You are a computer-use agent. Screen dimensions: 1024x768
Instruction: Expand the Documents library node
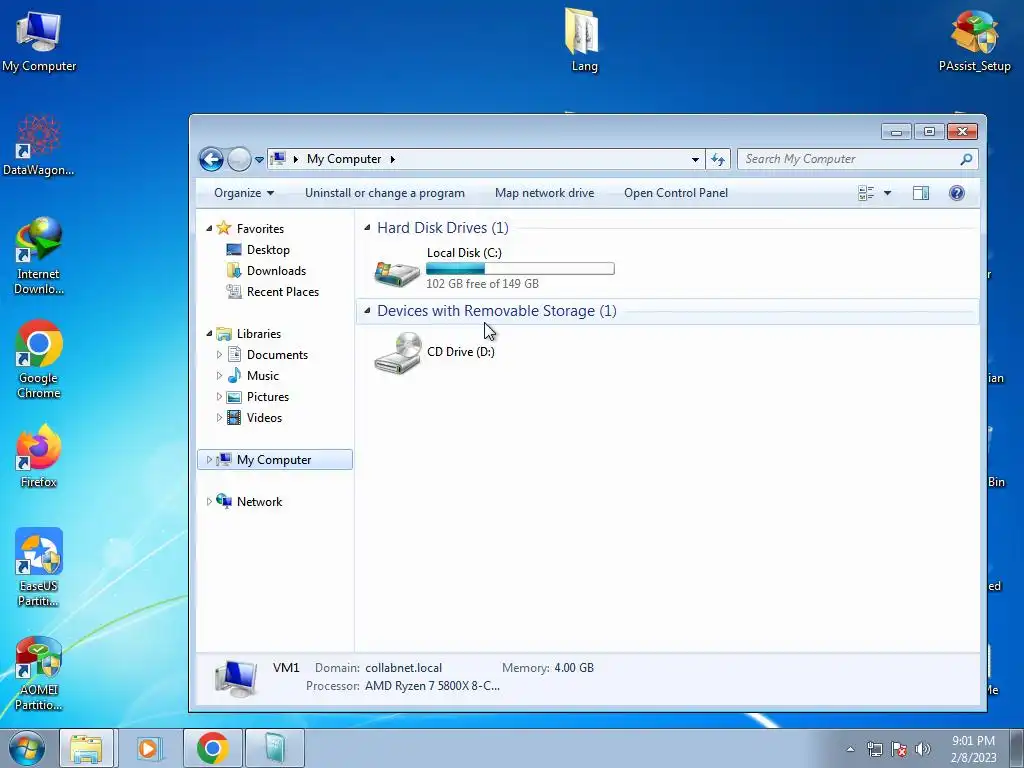pyautogui.click(x=219, y=355)
